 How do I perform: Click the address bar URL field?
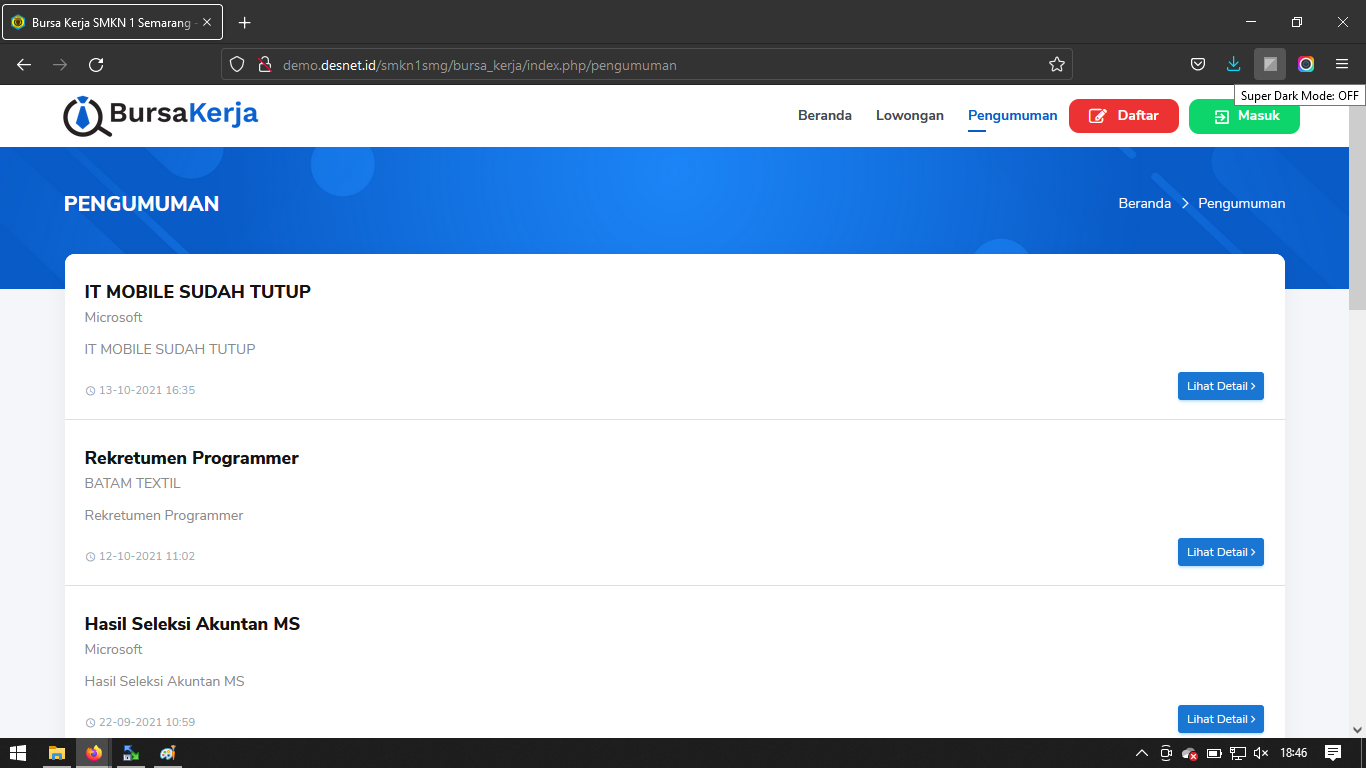coord(640,65)
